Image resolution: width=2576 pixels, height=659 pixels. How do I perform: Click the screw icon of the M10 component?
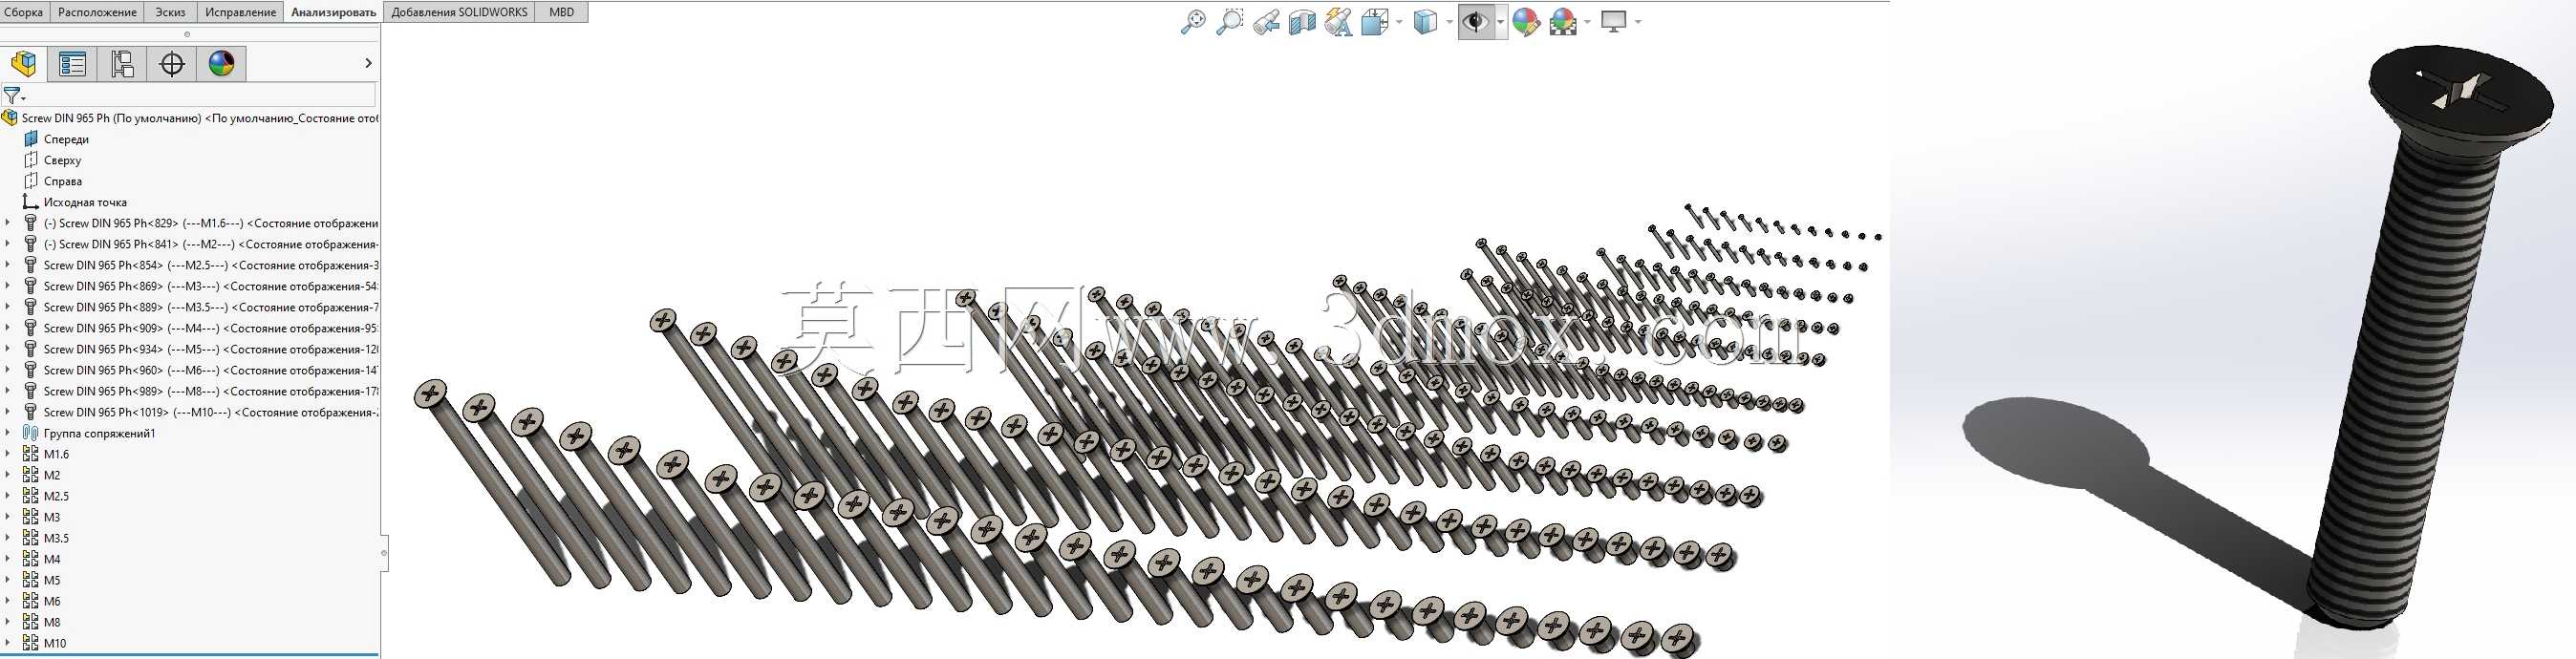pos(31,412)
